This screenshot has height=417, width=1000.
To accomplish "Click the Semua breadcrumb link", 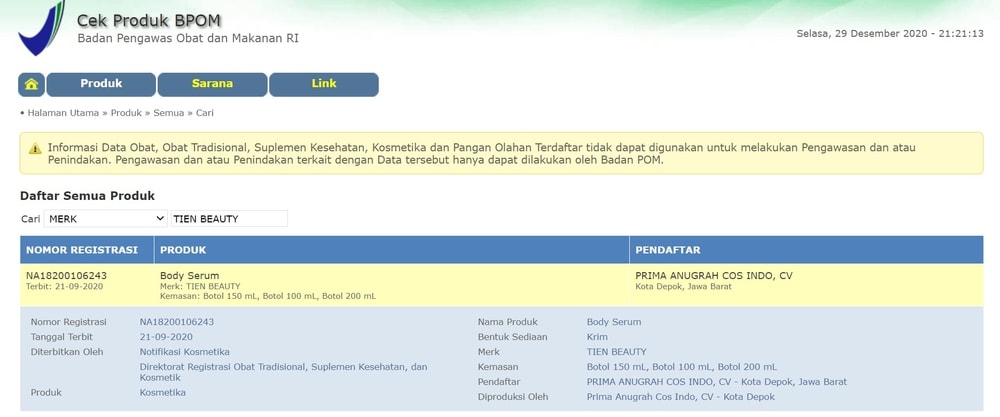I will click(x=168, y=113).
